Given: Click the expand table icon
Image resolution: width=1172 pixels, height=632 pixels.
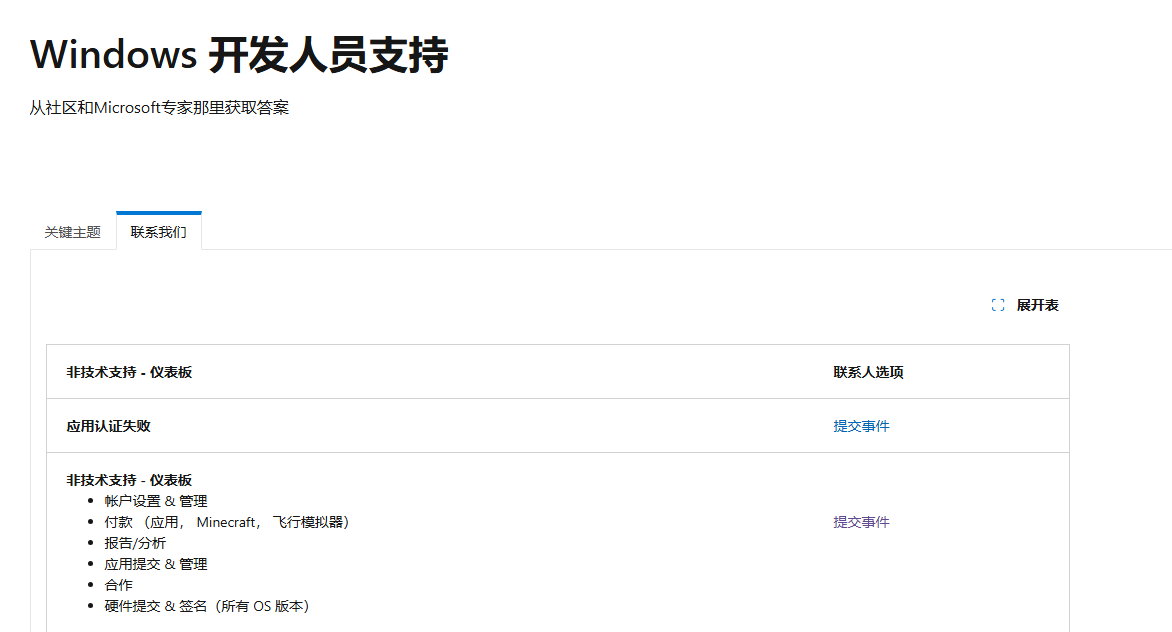Looking at the screenshot, I should pos(998,305).
